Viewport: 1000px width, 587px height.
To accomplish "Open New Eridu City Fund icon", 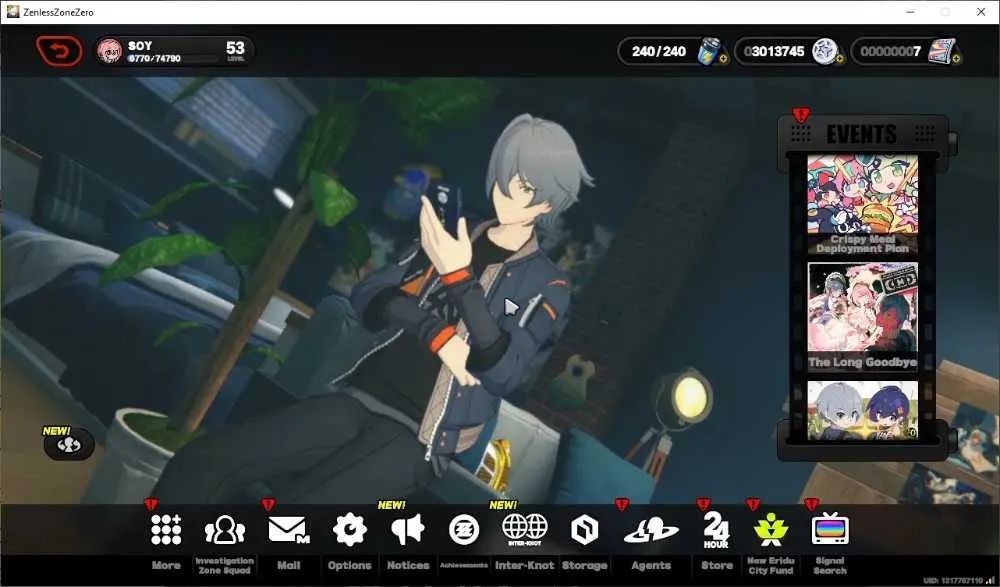I will coord(771,530).
